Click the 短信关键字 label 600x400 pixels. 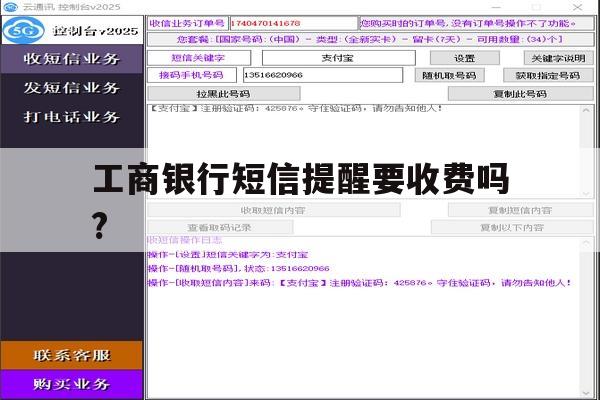[199, 58]
